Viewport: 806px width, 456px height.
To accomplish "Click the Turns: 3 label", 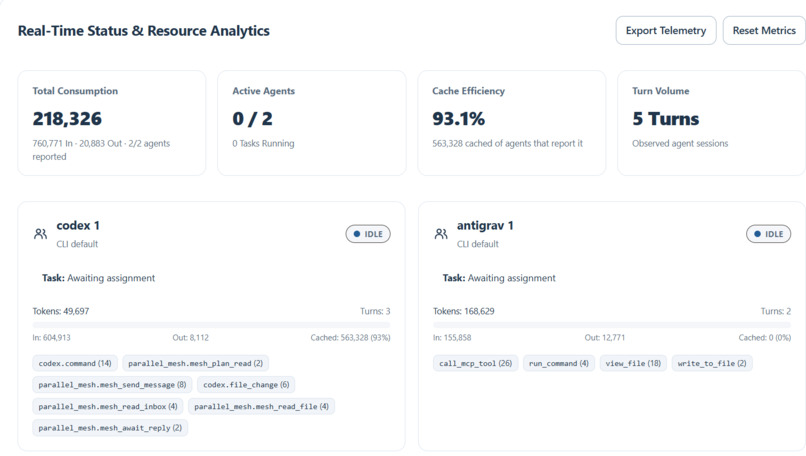I will [x=375, y=311].
